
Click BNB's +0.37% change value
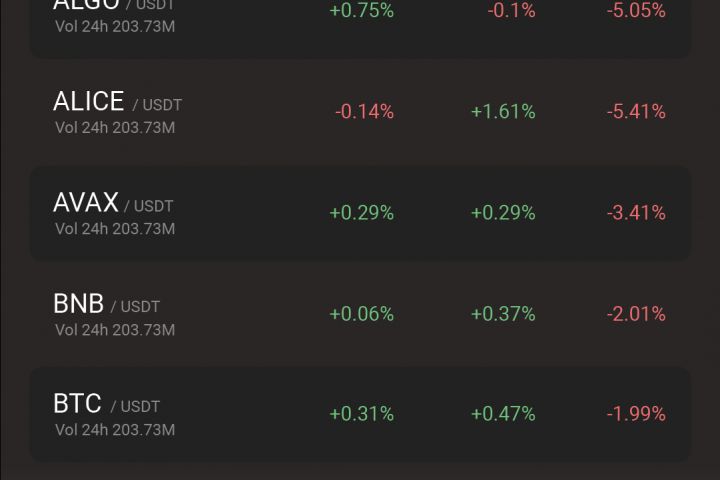(503, 314)
